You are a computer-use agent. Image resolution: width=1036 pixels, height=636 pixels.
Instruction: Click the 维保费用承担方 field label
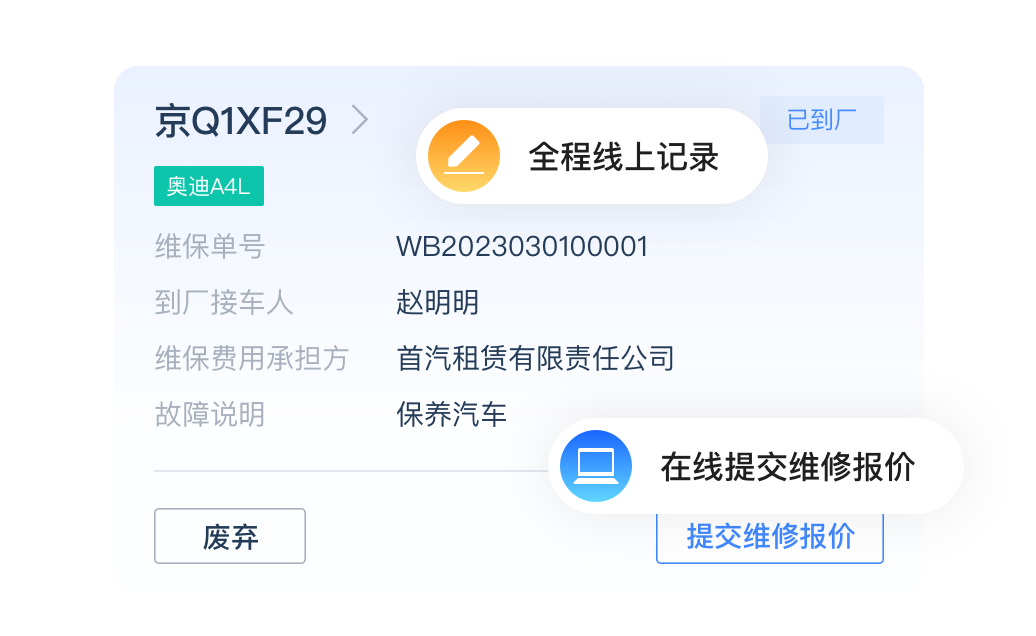click(252, 359)
